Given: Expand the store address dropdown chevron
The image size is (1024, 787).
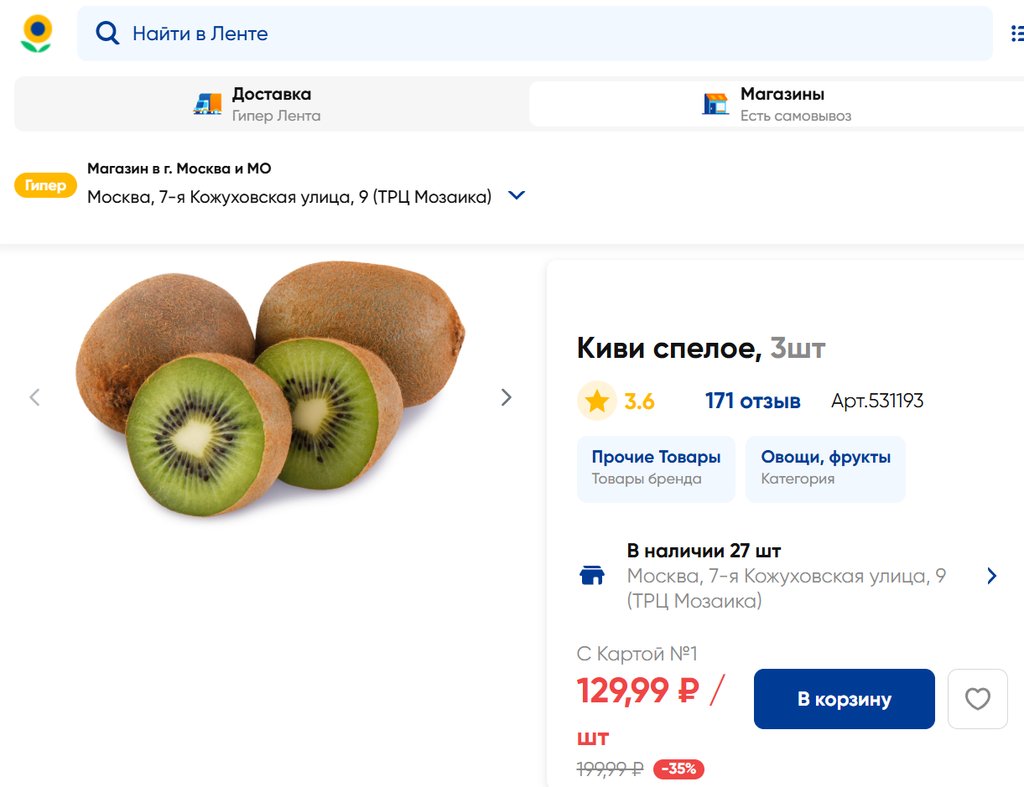Looking at the screenshot, I should pos(517,196).
